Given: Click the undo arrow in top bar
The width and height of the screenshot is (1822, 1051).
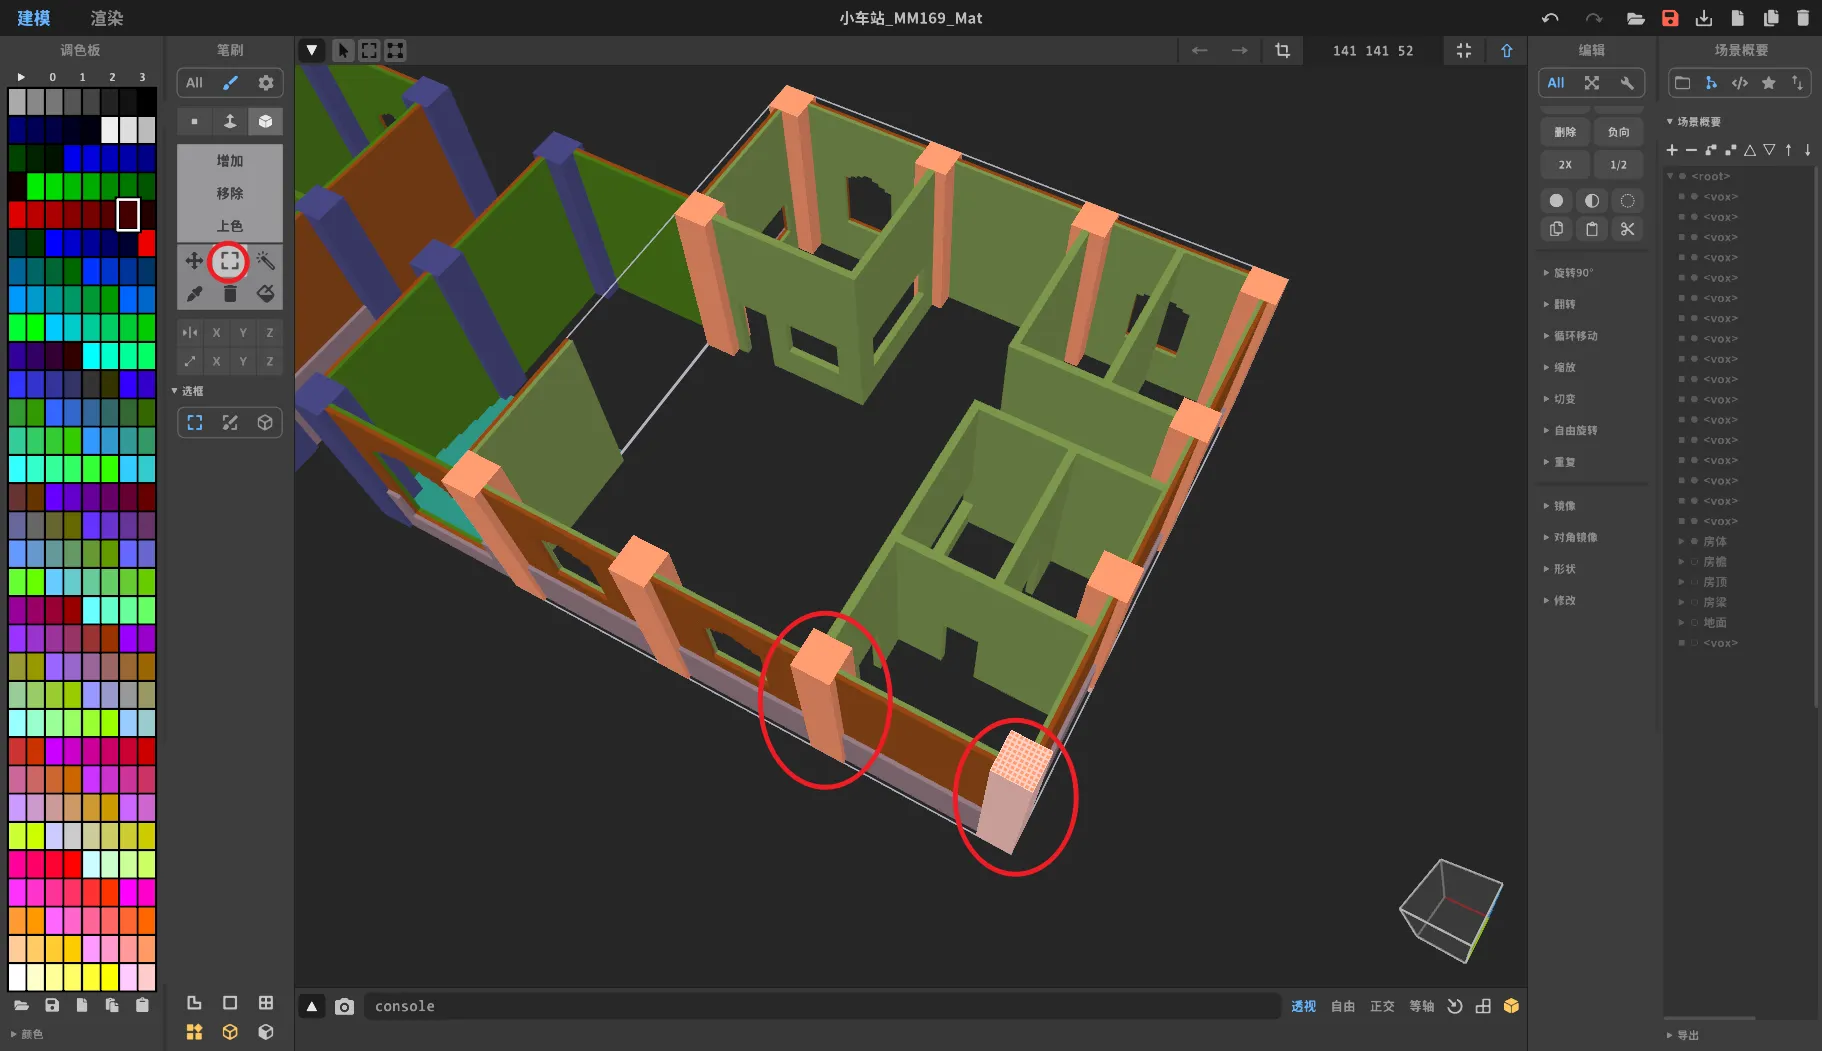Looking at the screenshot, I should [x=1550, y=18].
